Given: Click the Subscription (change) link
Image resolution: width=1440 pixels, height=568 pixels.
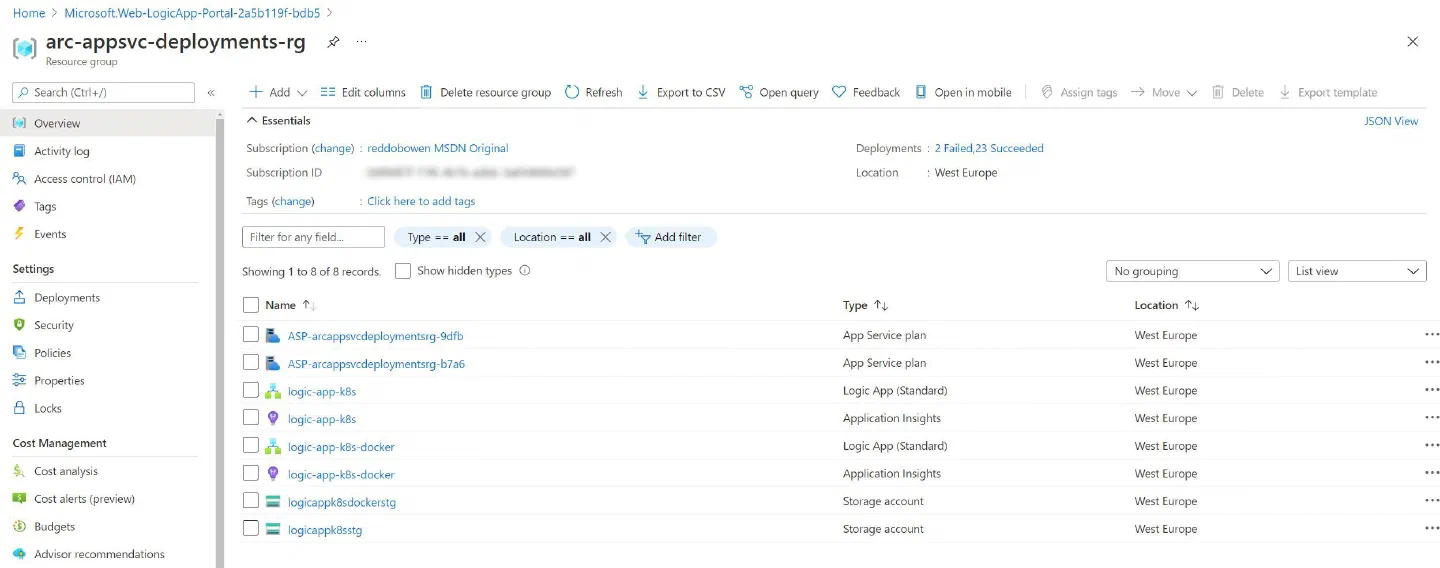Looking at the screenshot, I should (x=333, y=148).
